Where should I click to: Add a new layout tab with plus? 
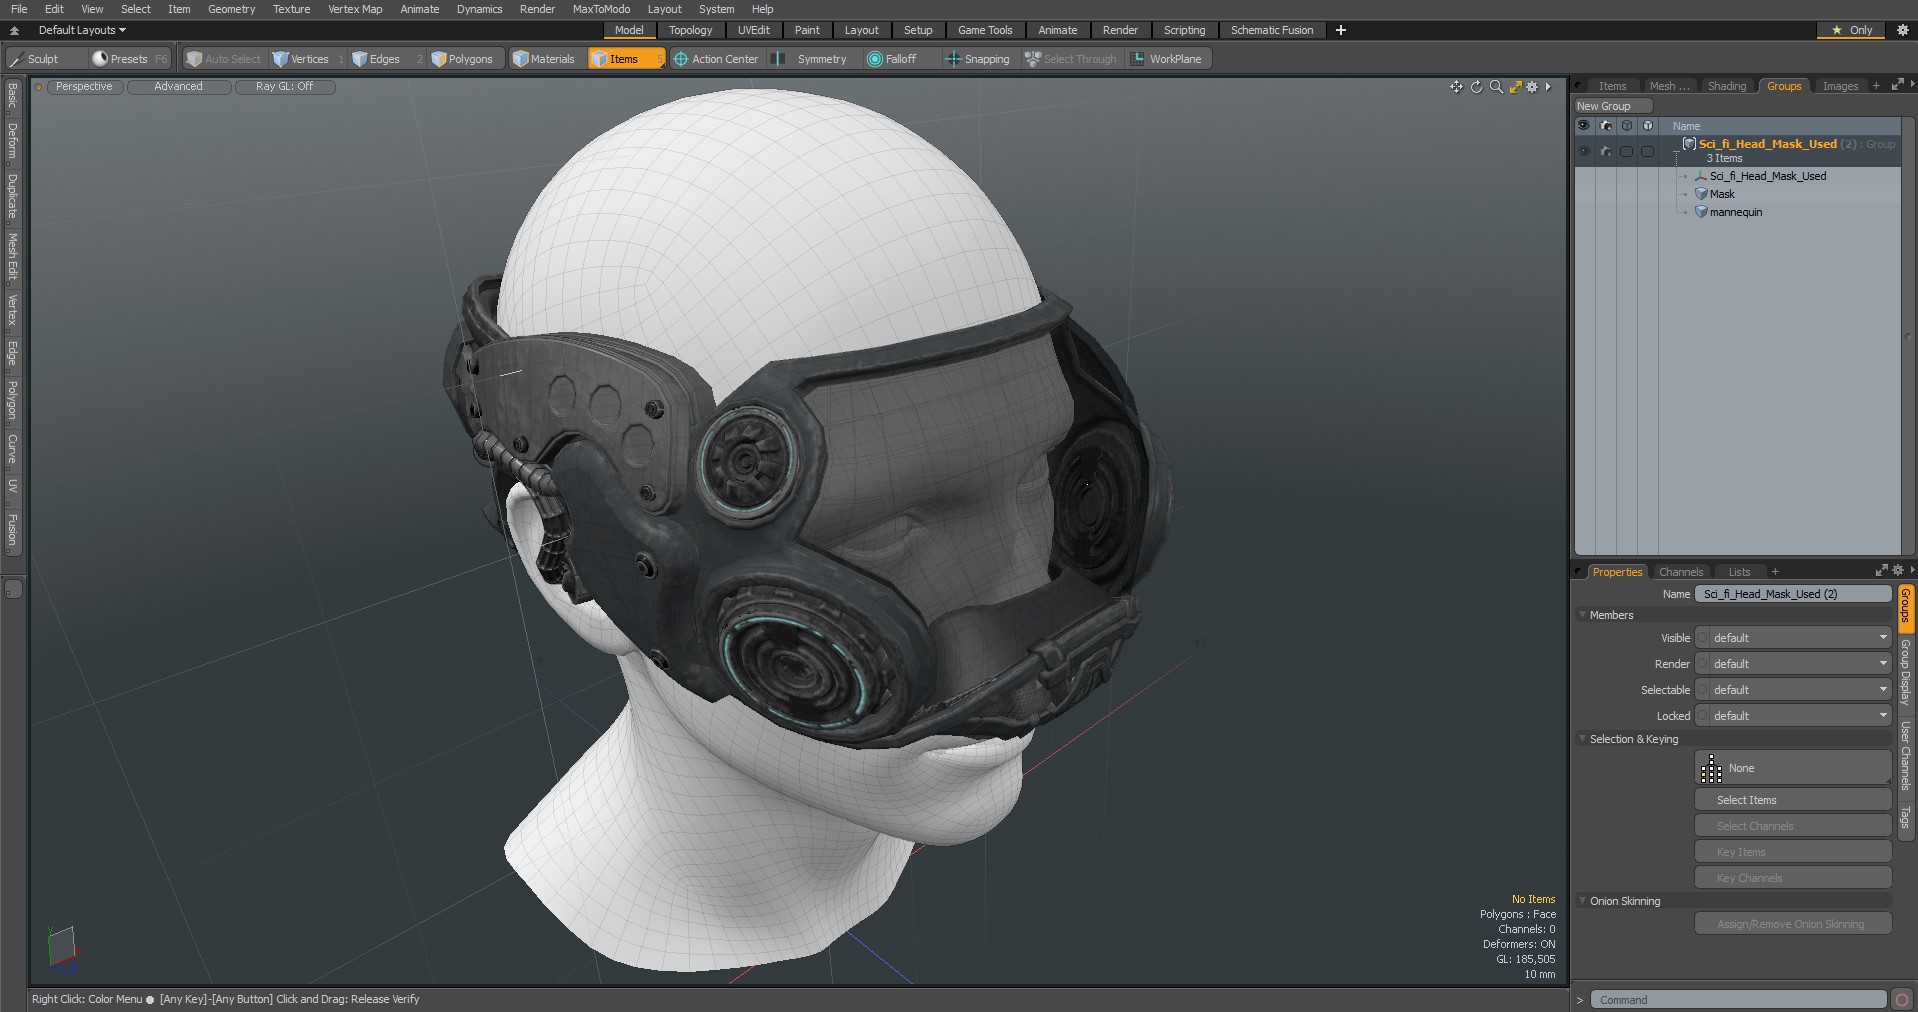1341,30
